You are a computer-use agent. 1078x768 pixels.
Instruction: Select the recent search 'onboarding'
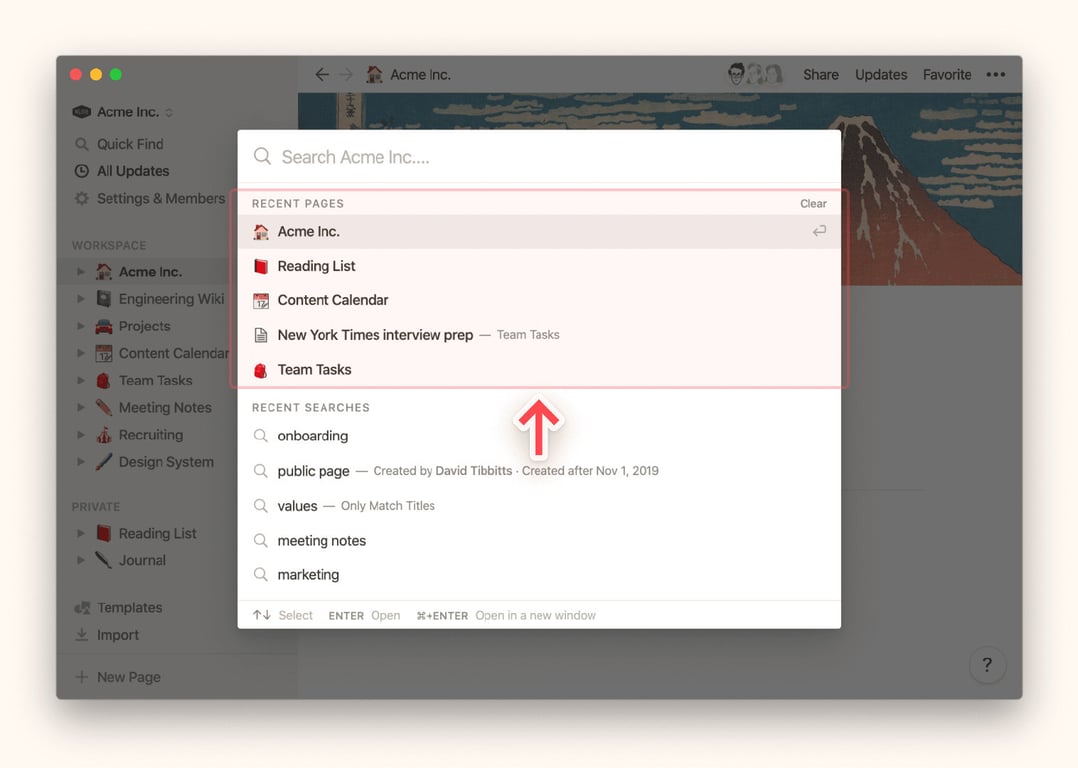pyautogui.click(x=312, y=436)
